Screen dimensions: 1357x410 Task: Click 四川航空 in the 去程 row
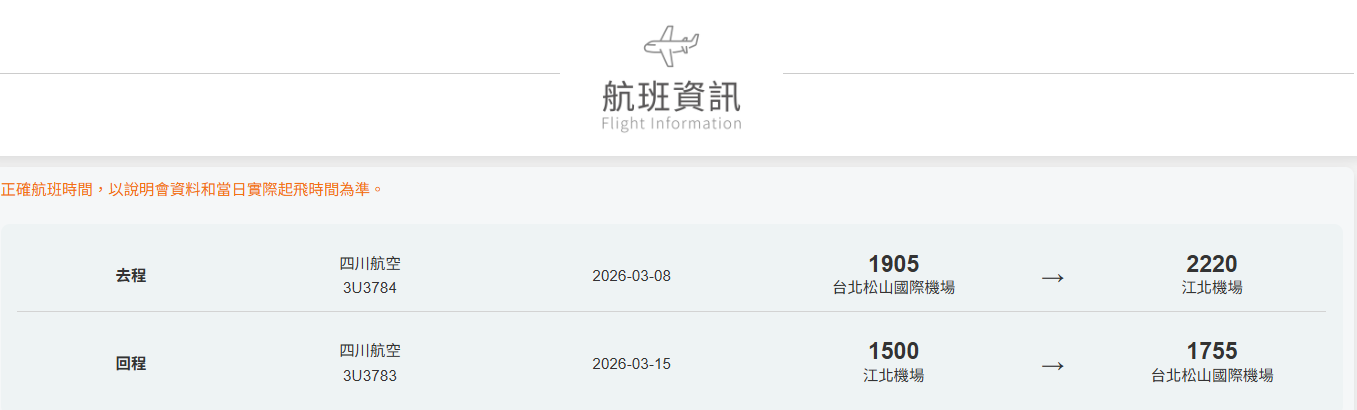370,264
